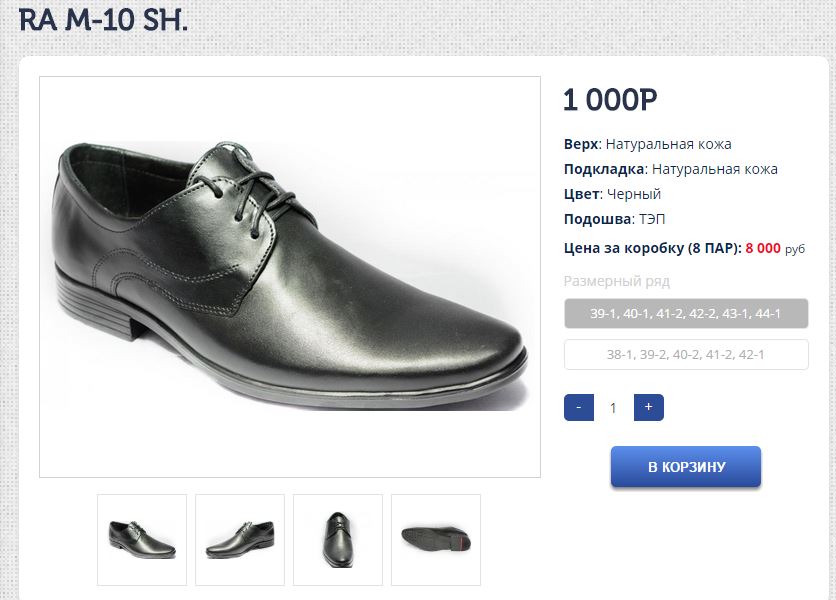This screenshot has height=600, width=836.
Task: Click the 1 000Р price text
Action: 610,100
